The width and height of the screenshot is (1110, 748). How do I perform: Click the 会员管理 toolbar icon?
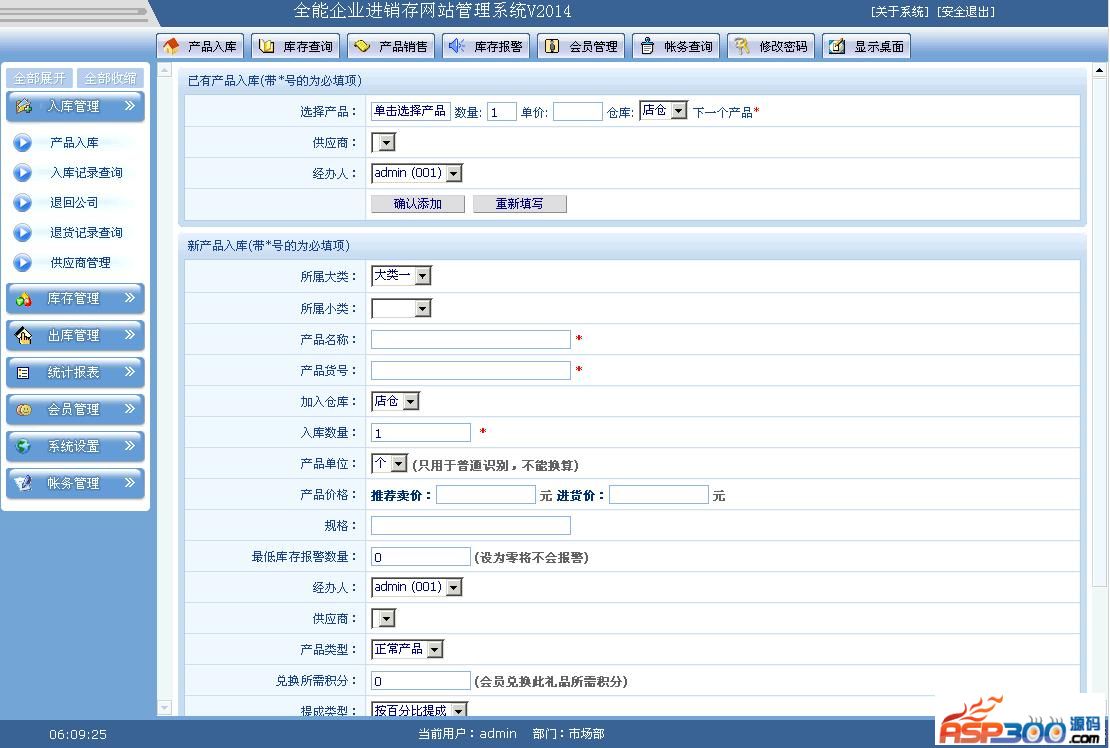[552, 46]
